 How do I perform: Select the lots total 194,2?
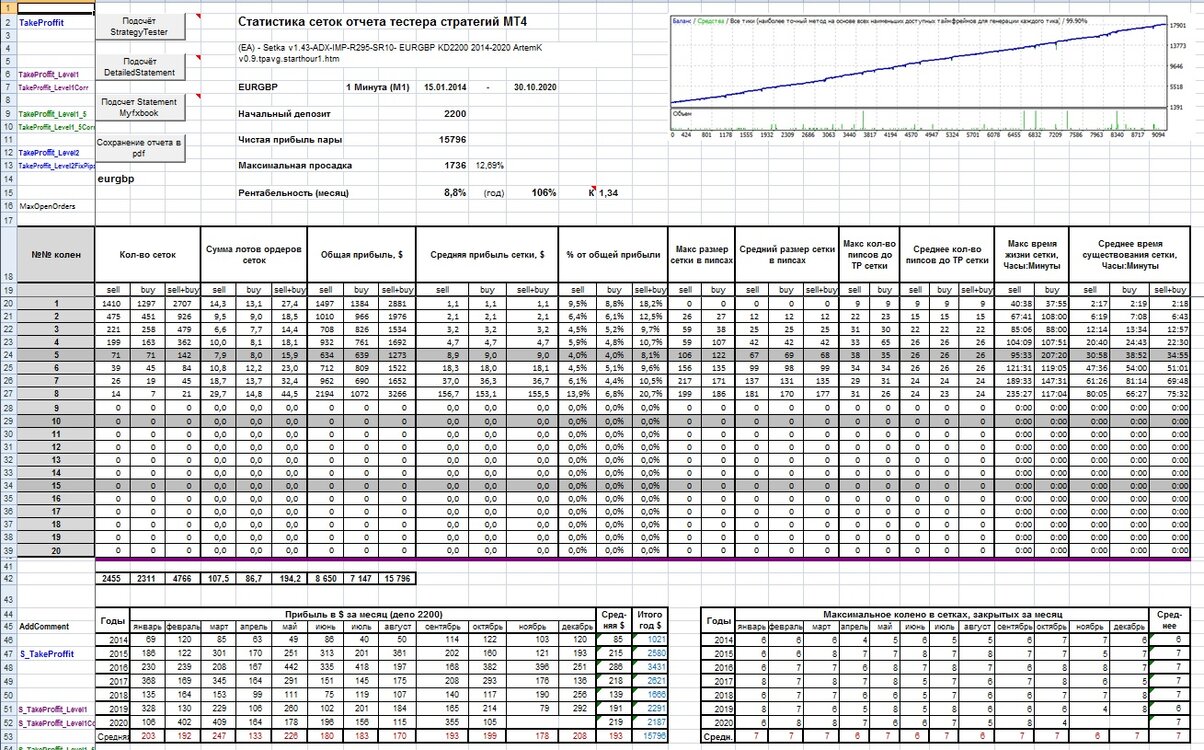pyautogui.click(x=288, y=578)
